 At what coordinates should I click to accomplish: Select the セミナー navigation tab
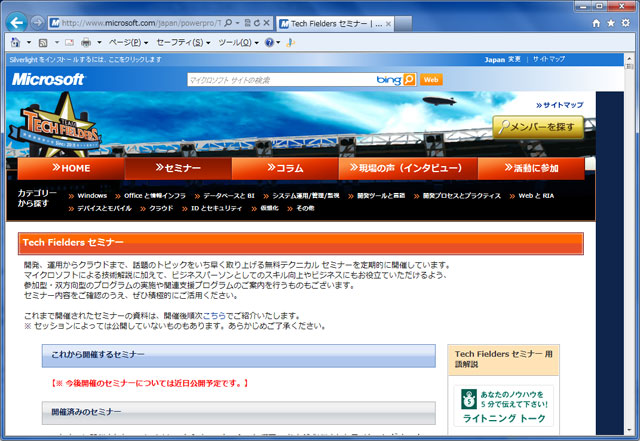[178, 168]
